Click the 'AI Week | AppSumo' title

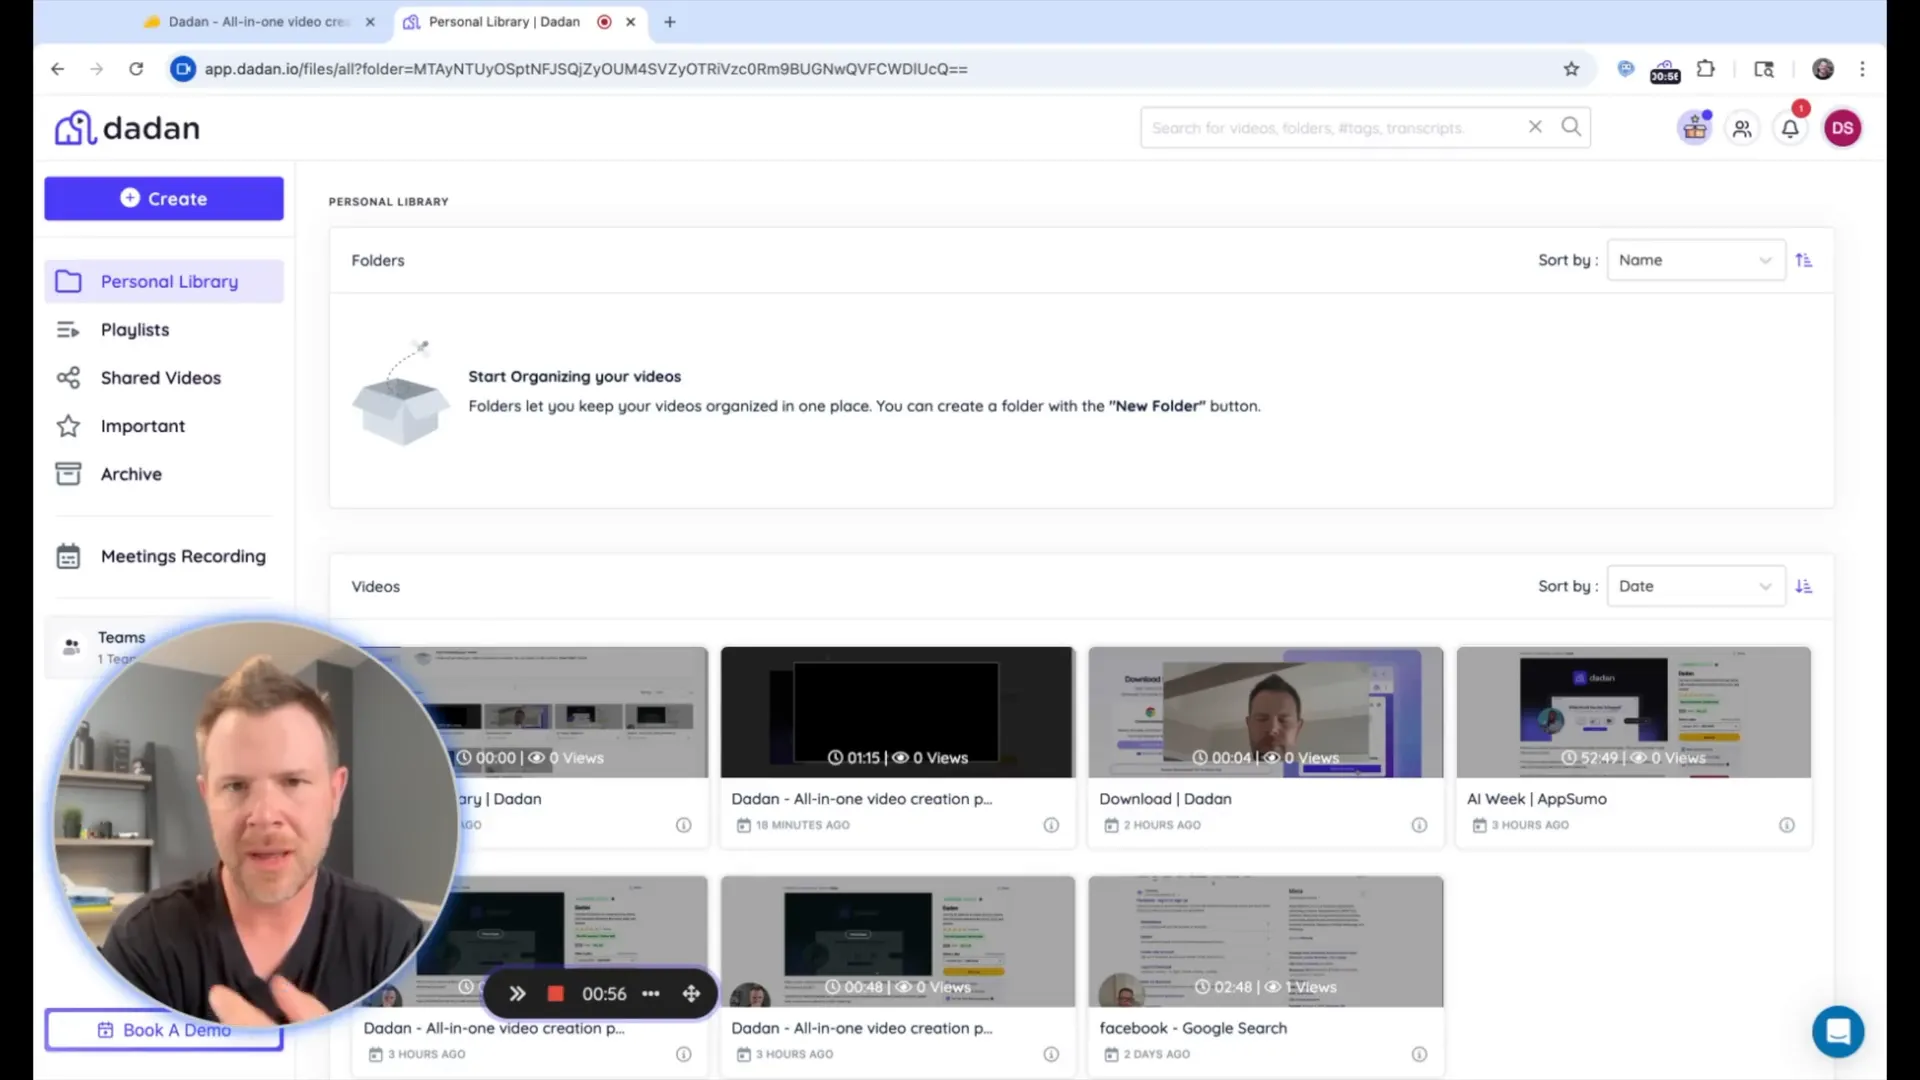1537,798
